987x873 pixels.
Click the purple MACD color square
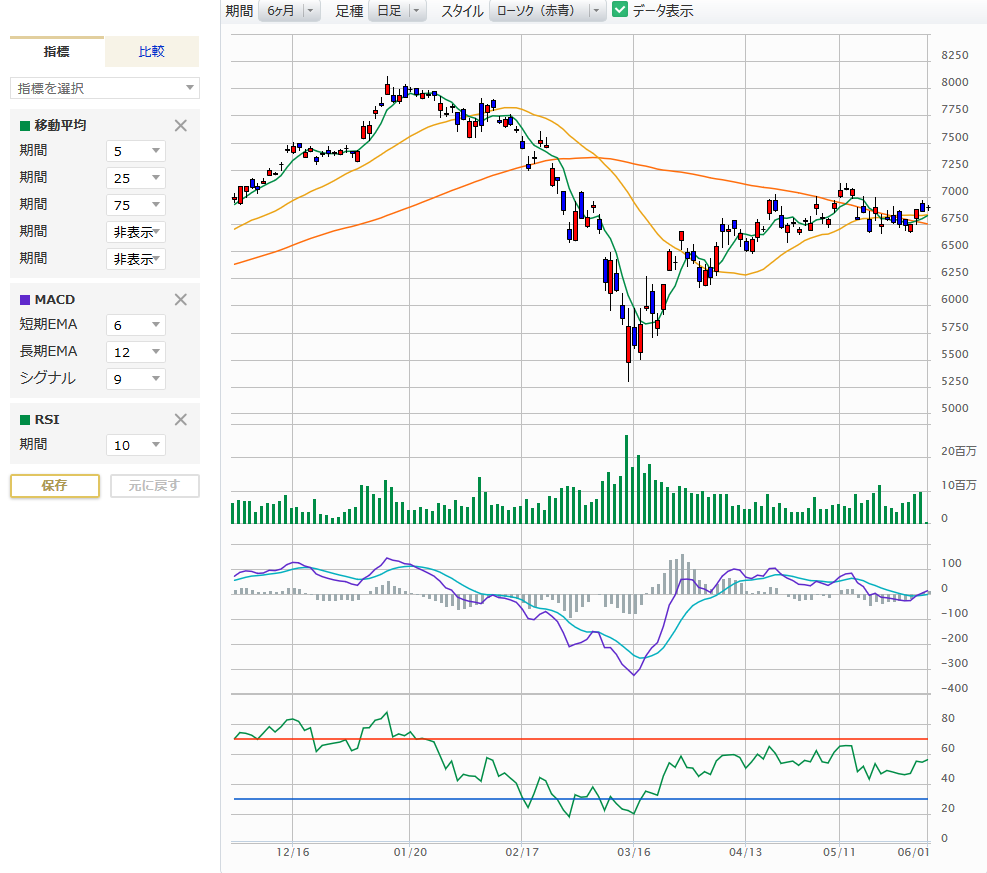coord(25,300)
